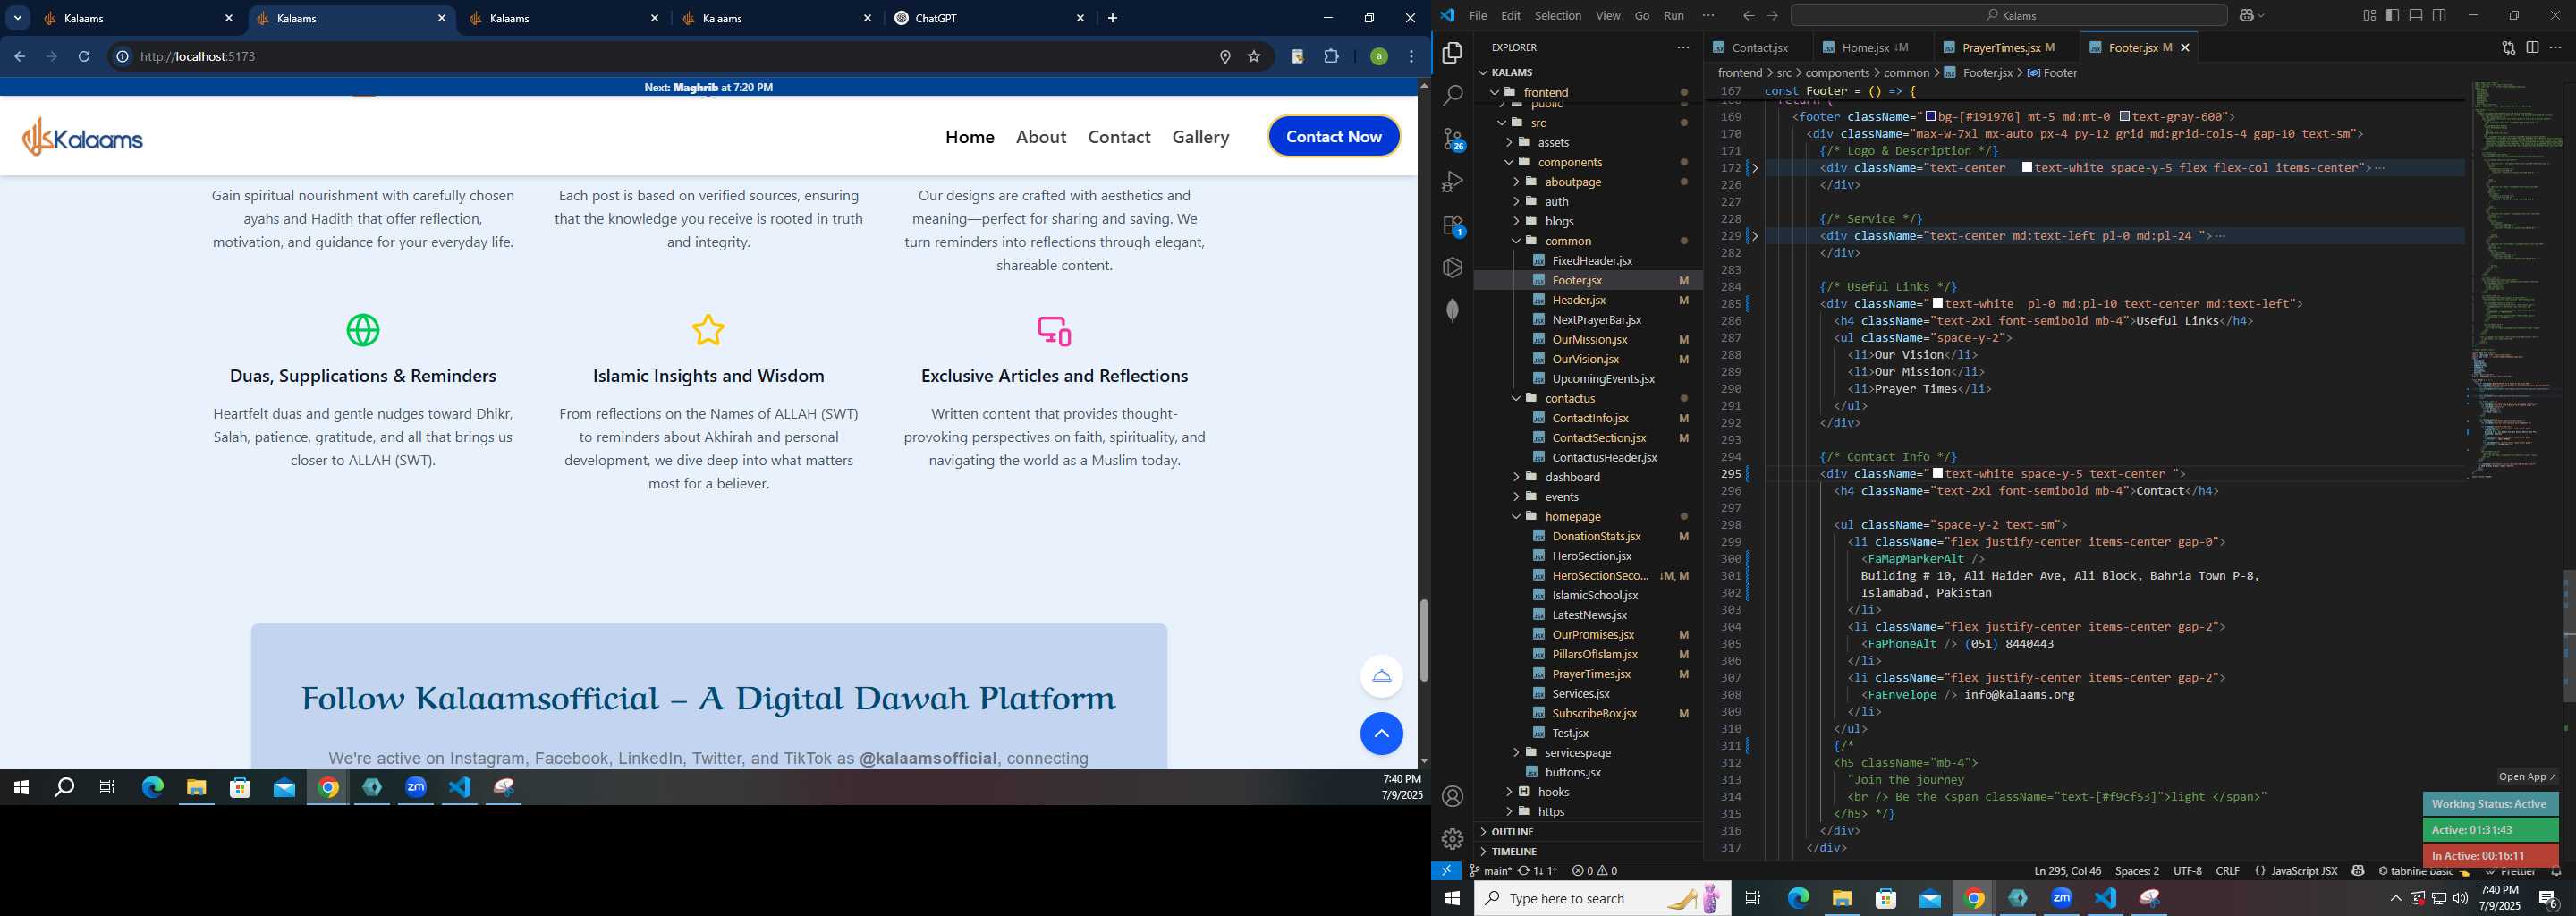Bookmark this page with the star icon
2576x916 pixels.
[1254, 56]
